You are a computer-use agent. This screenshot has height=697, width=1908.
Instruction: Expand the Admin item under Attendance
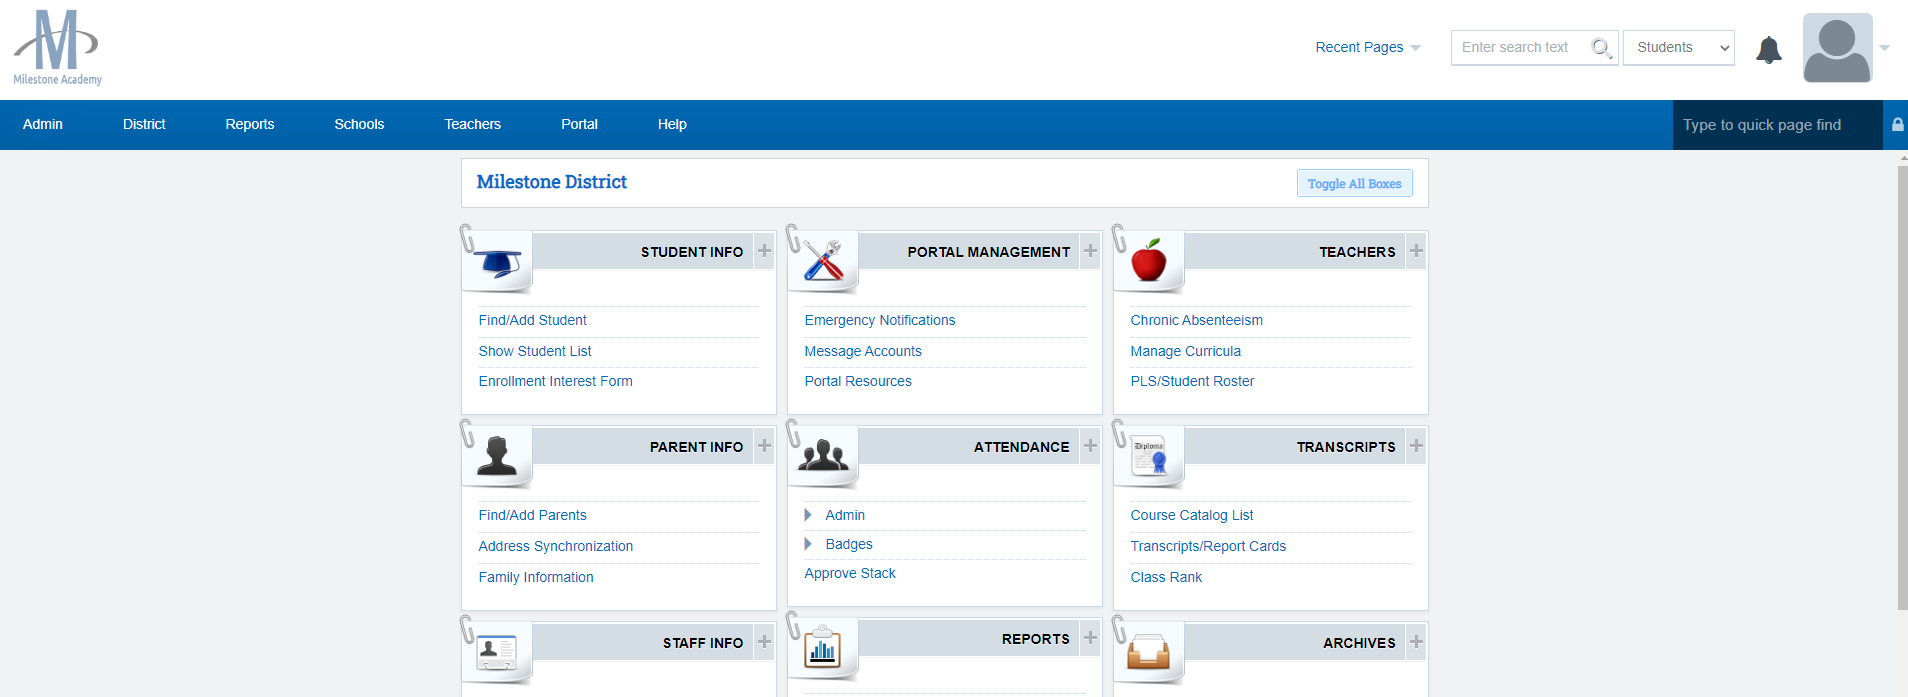pos(808,515)
